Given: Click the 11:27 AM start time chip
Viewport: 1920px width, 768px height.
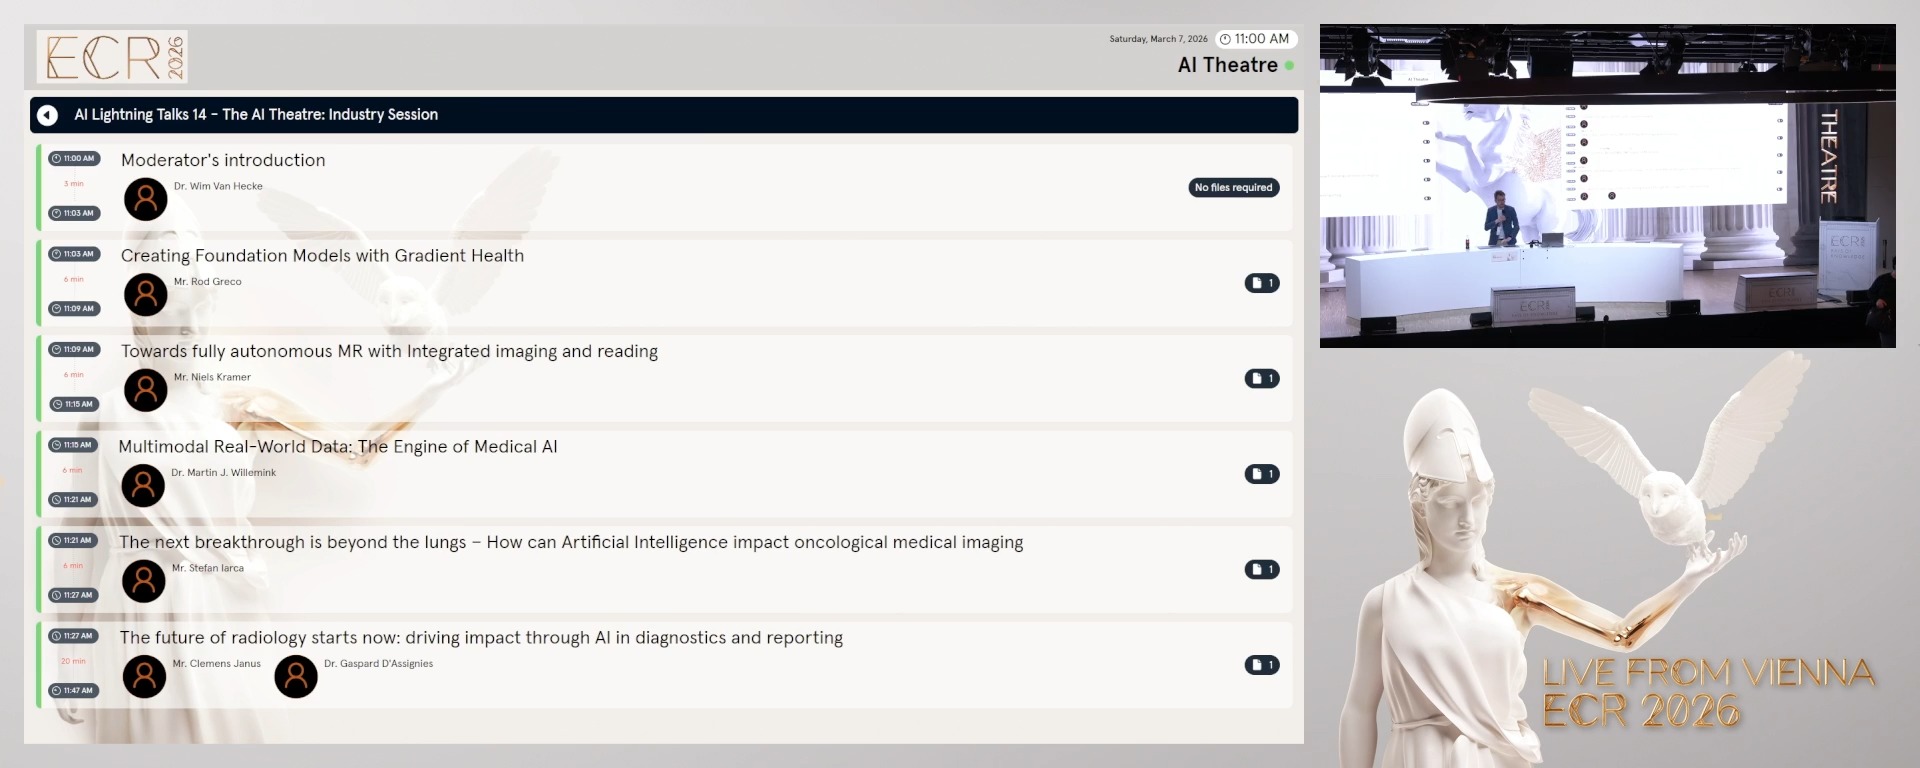Looking at the screenshot, I should pos(73,636).
